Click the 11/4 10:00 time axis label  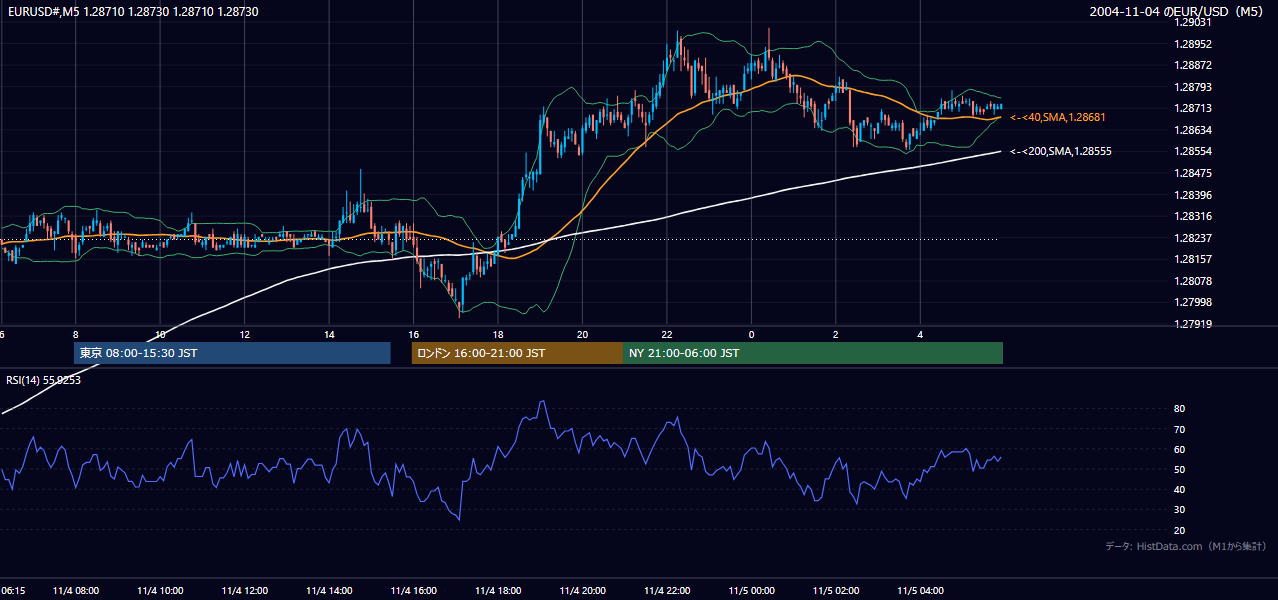click(x=161, y=591)
